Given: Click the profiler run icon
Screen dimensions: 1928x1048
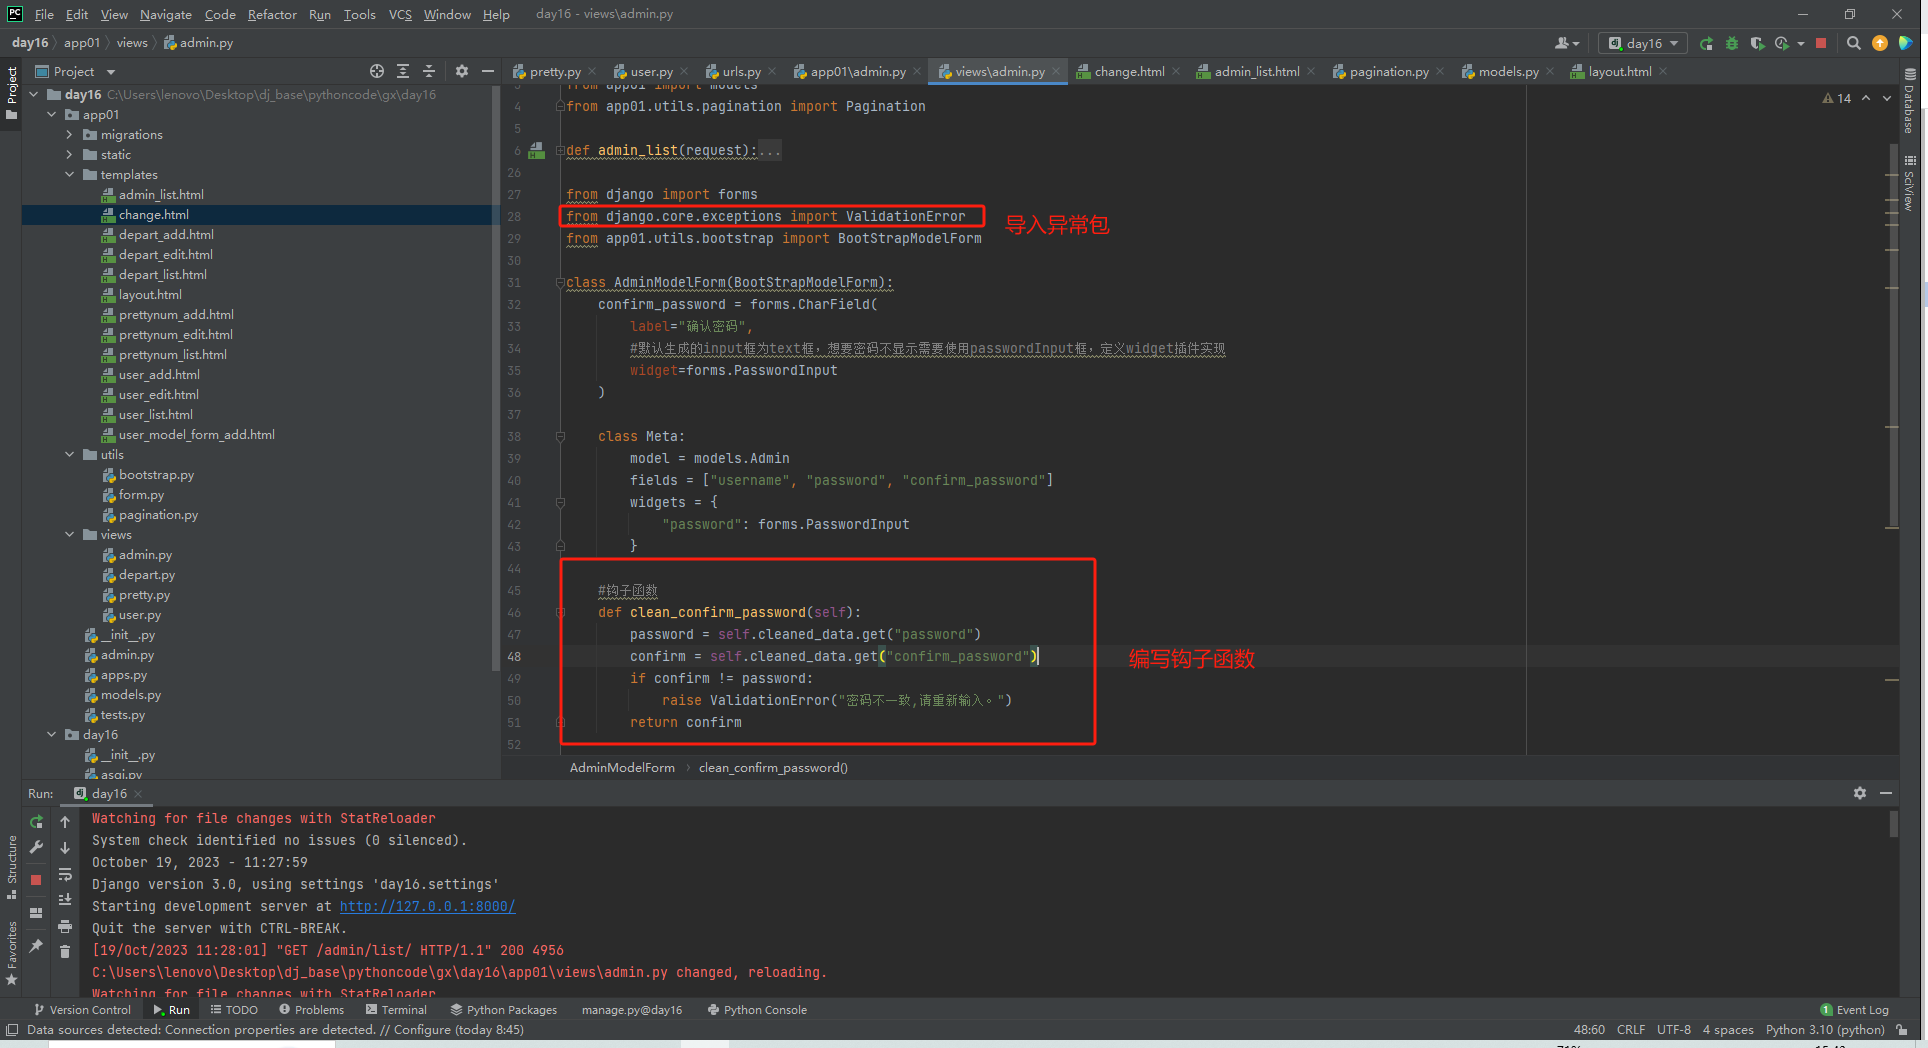Looking at the screenshot, I should (1782, 43).
